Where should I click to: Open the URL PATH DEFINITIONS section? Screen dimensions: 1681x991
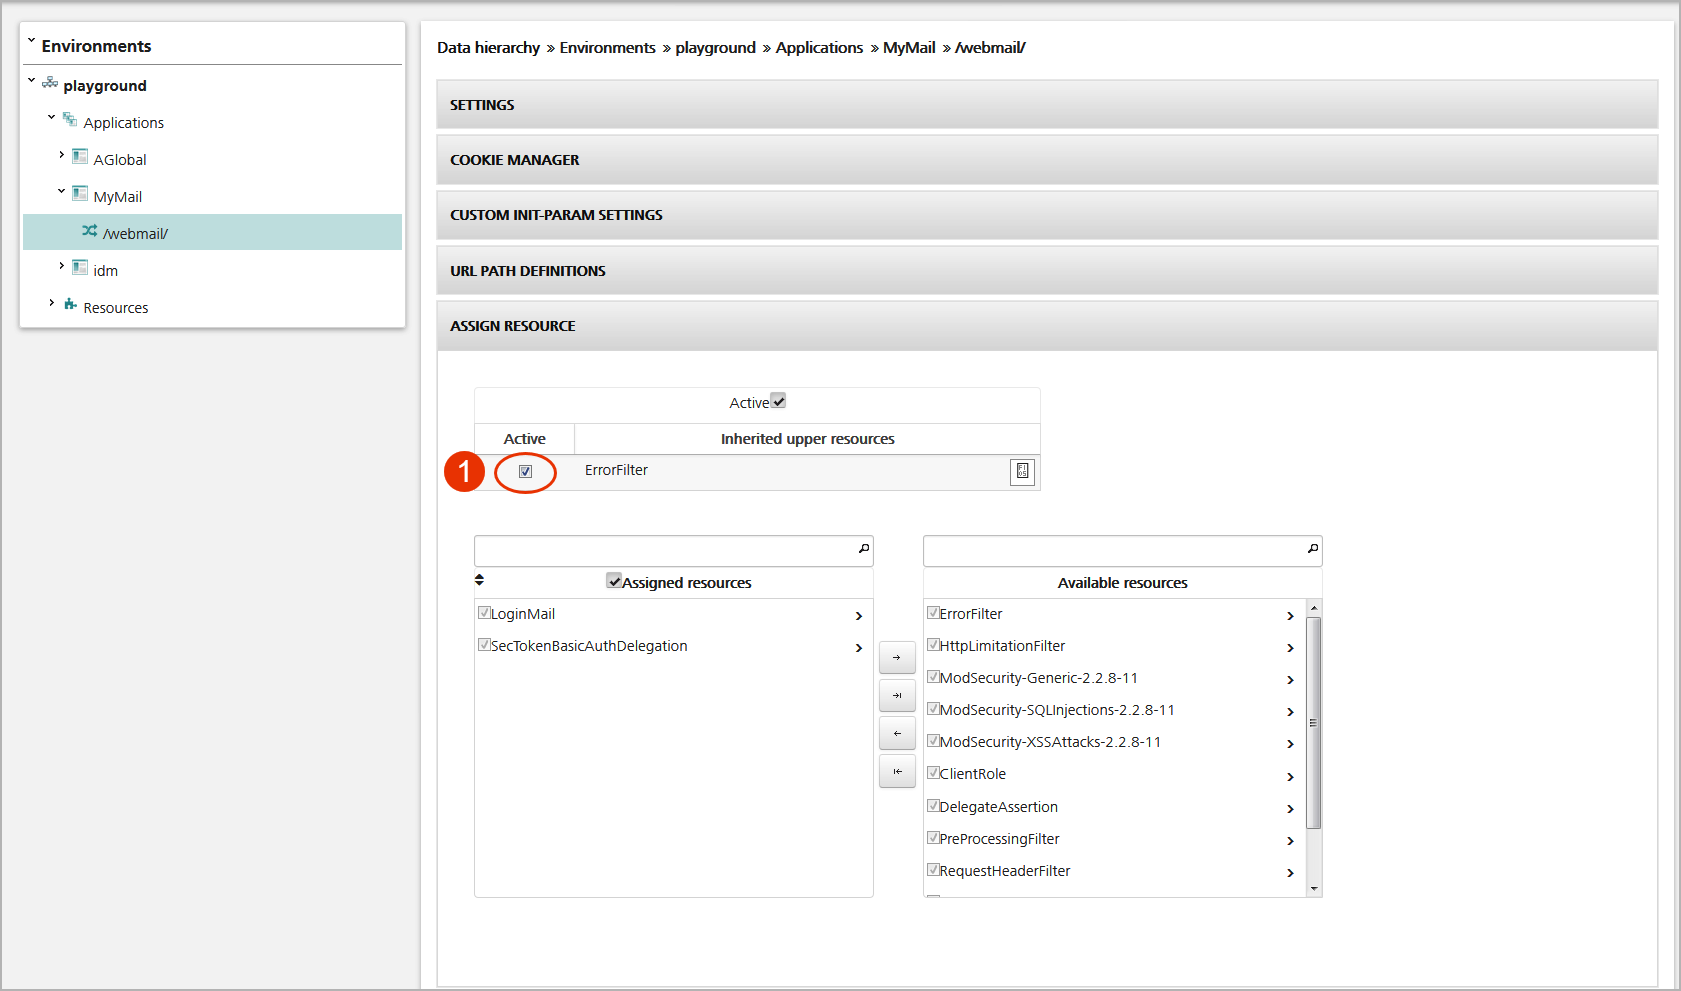point(1047,271)
